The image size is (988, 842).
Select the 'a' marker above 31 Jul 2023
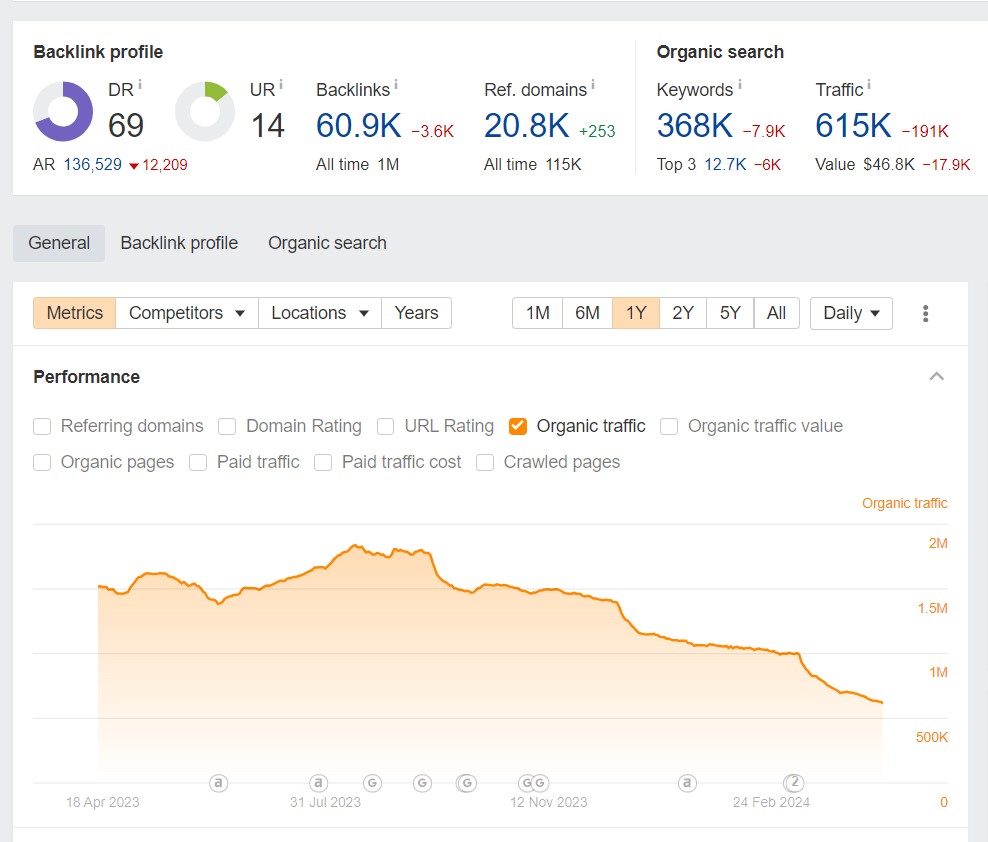[319, 783]
